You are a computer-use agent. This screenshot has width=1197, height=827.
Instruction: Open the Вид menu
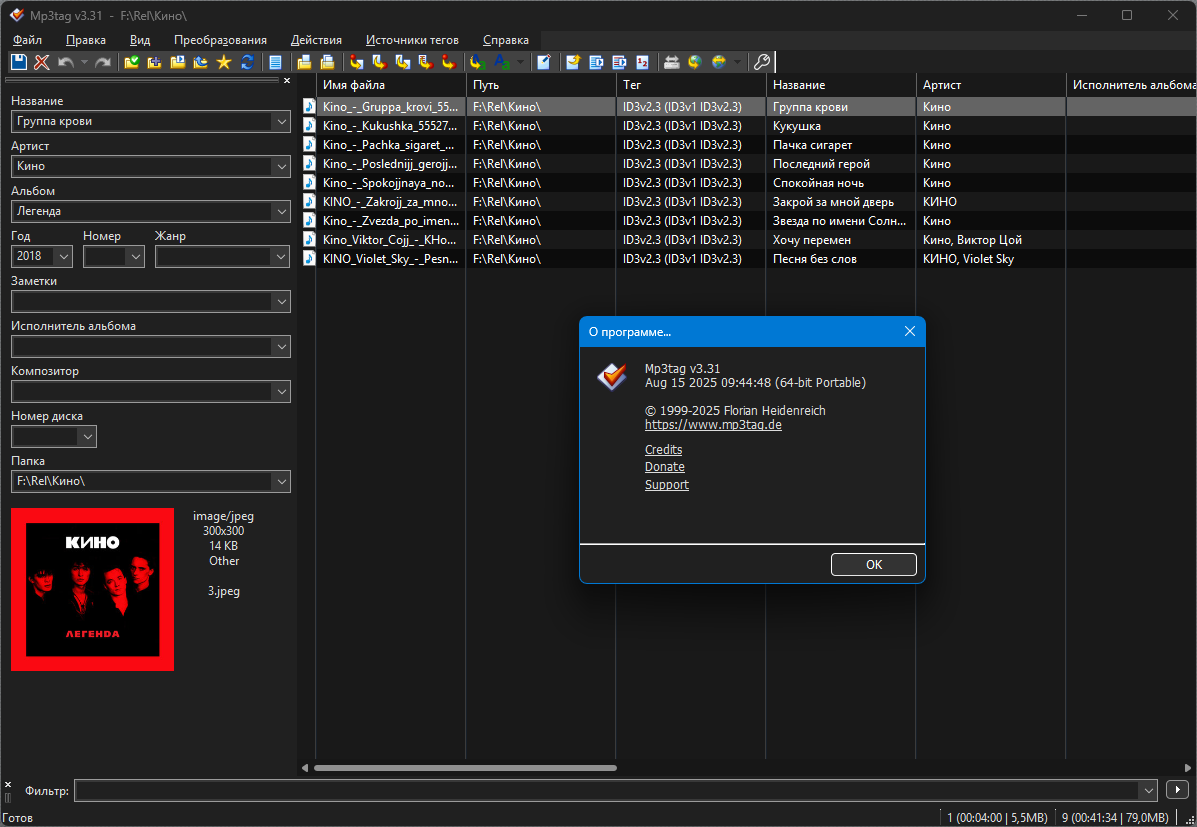pyautogui.click(x=140, y=40)
